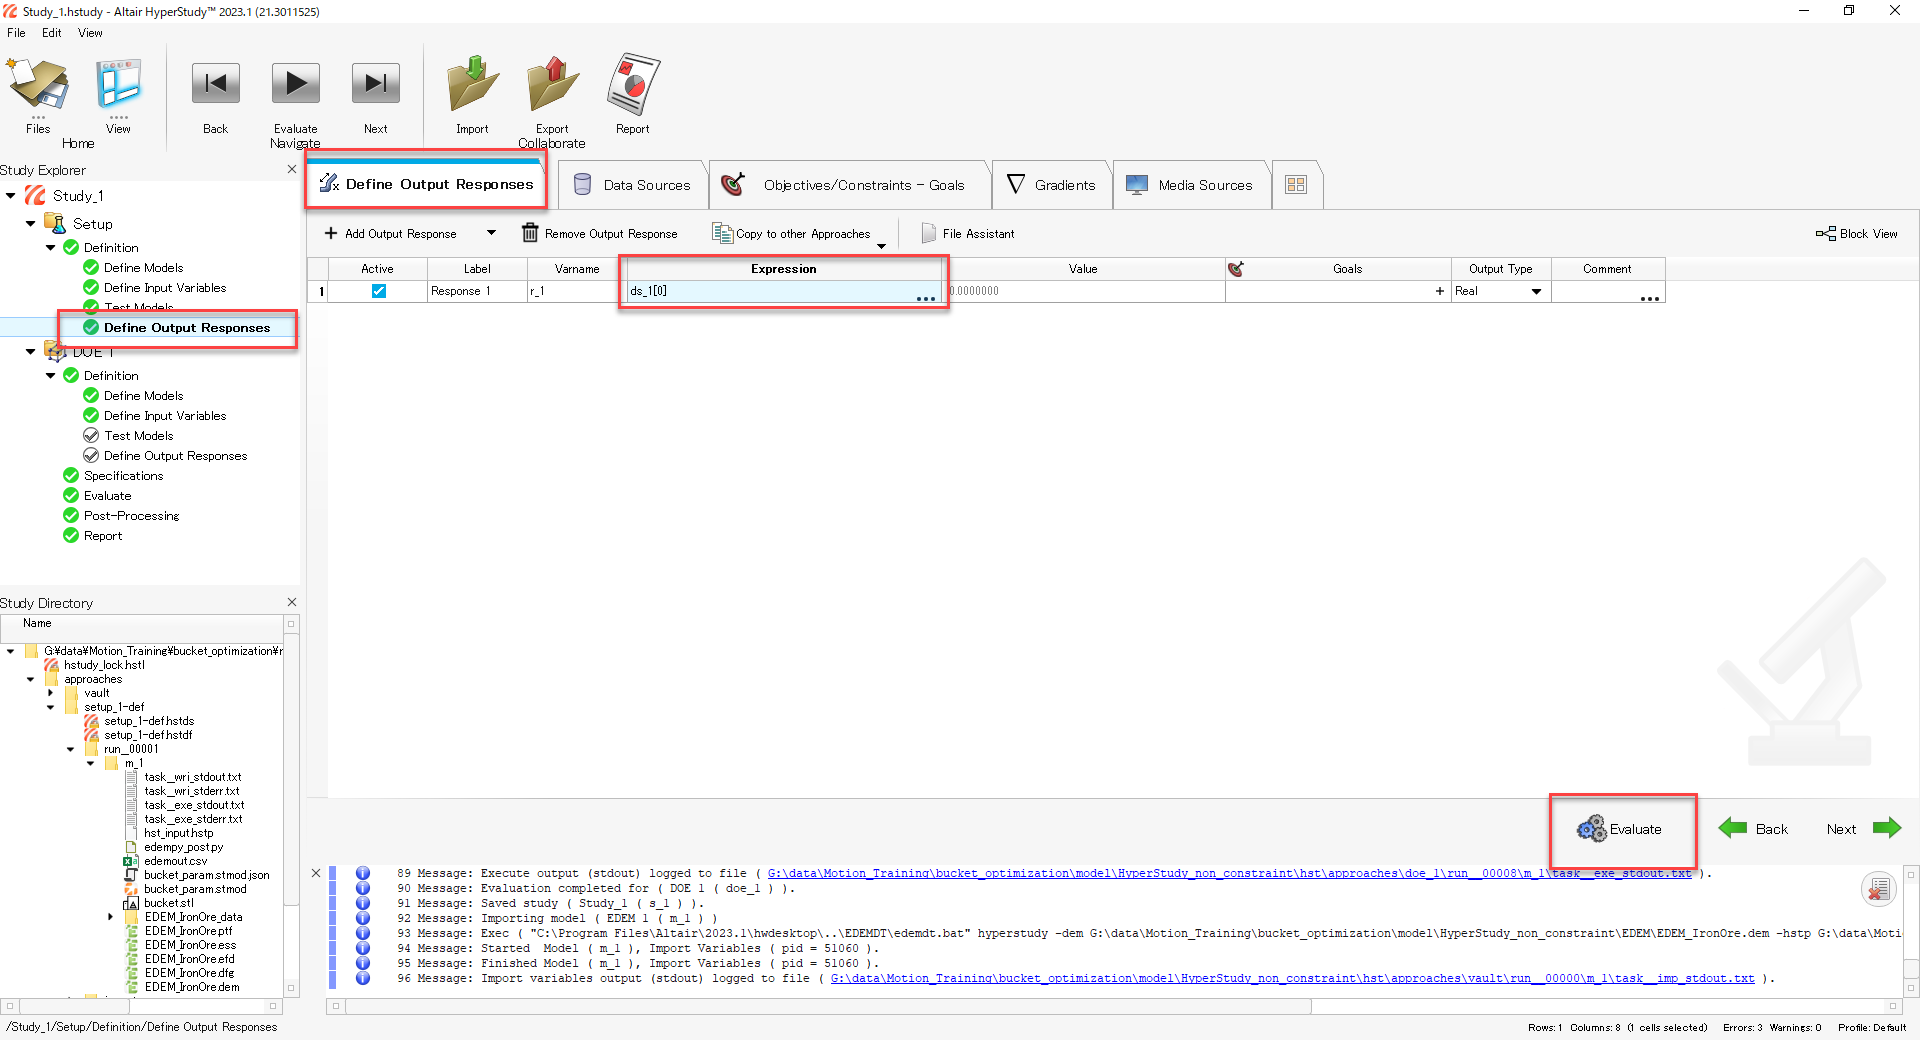Switch to Block View

[1857, 234]
